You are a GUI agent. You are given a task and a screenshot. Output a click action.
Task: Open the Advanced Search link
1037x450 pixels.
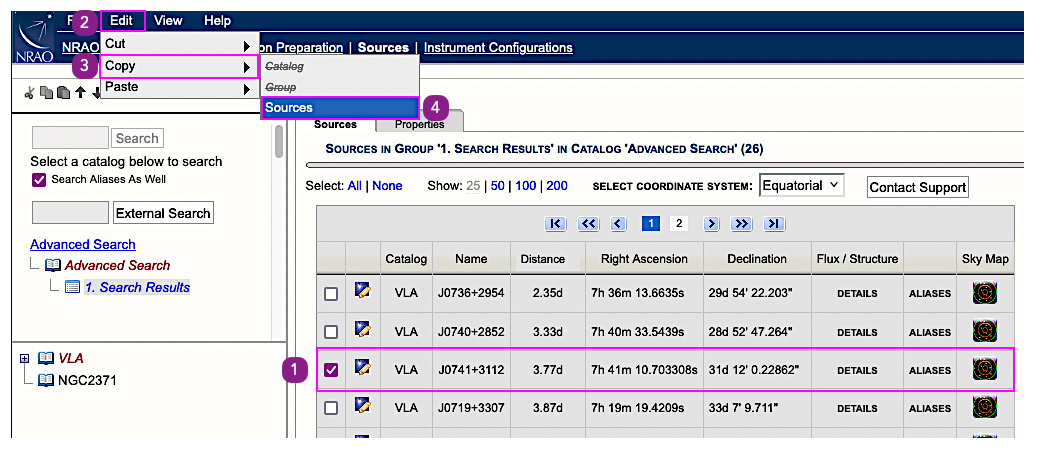point(83,244)
